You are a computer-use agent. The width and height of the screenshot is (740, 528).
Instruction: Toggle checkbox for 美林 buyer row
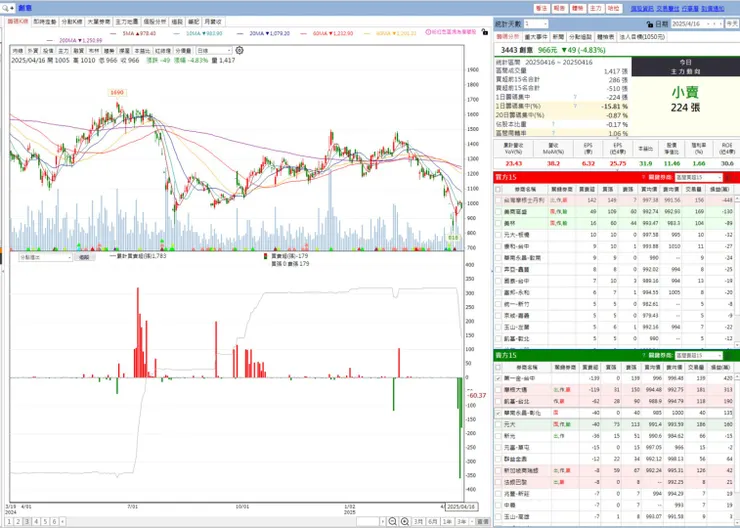pos(498,223)
